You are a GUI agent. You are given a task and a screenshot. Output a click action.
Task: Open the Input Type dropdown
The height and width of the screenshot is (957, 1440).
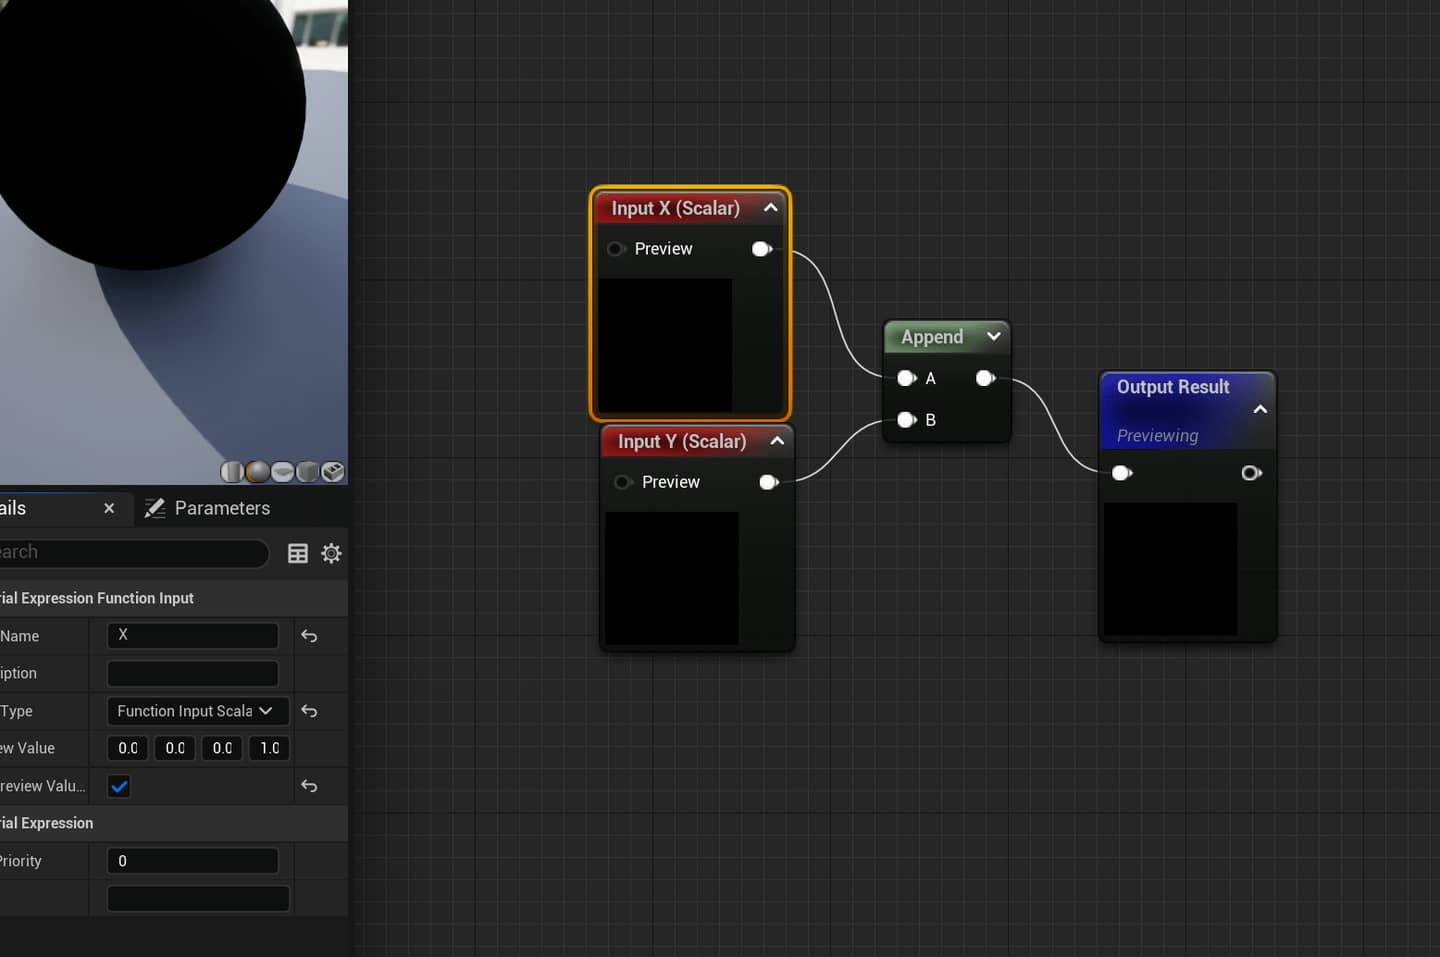[x=198, y=711]
